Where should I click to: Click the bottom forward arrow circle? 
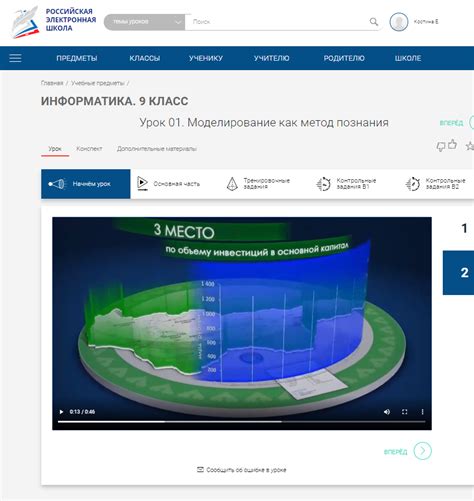422,451
